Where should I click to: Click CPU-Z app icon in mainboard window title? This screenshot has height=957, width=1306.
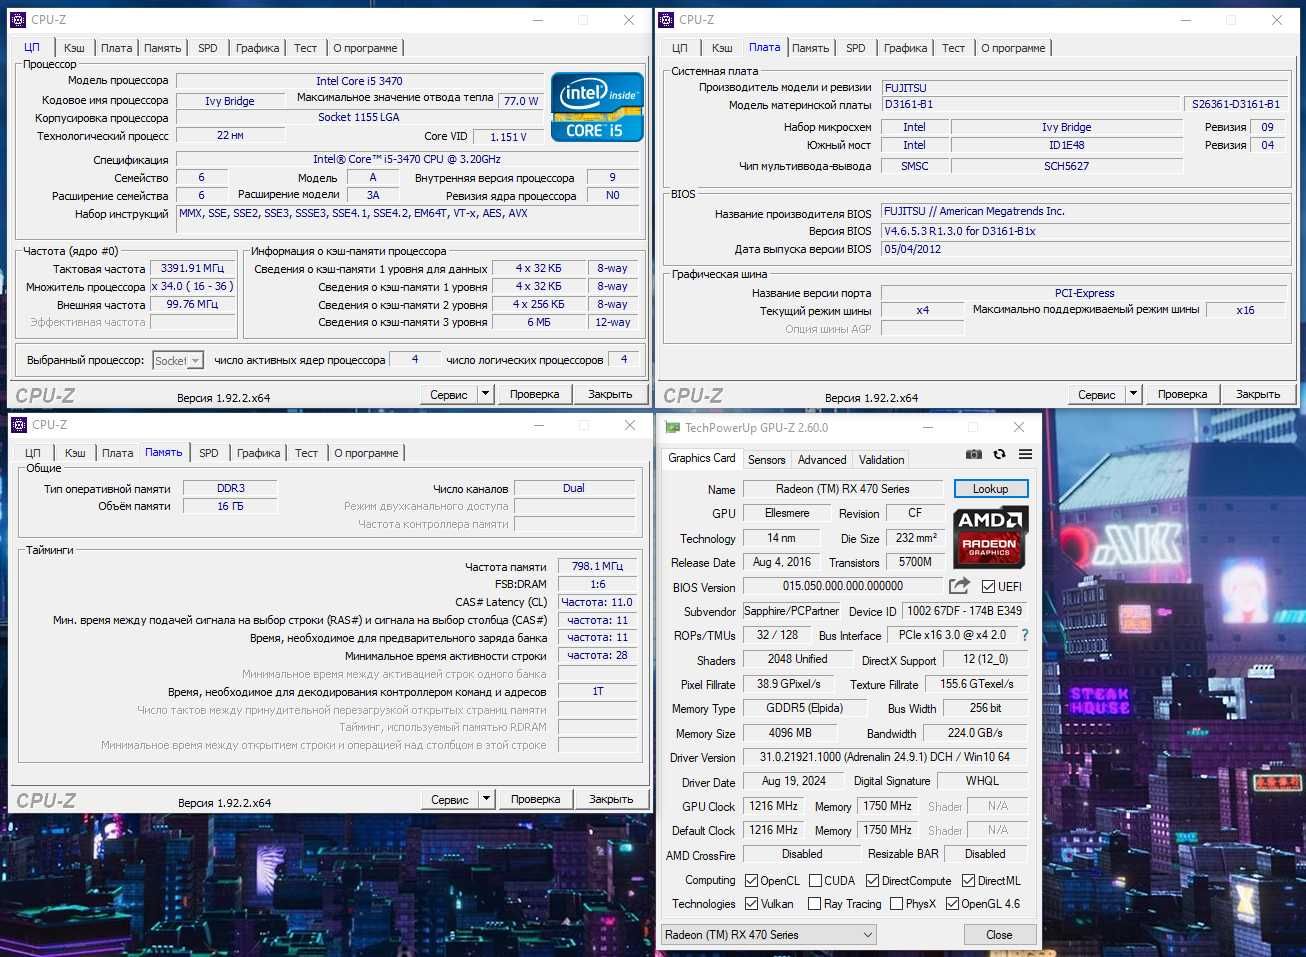coord(667,19)
